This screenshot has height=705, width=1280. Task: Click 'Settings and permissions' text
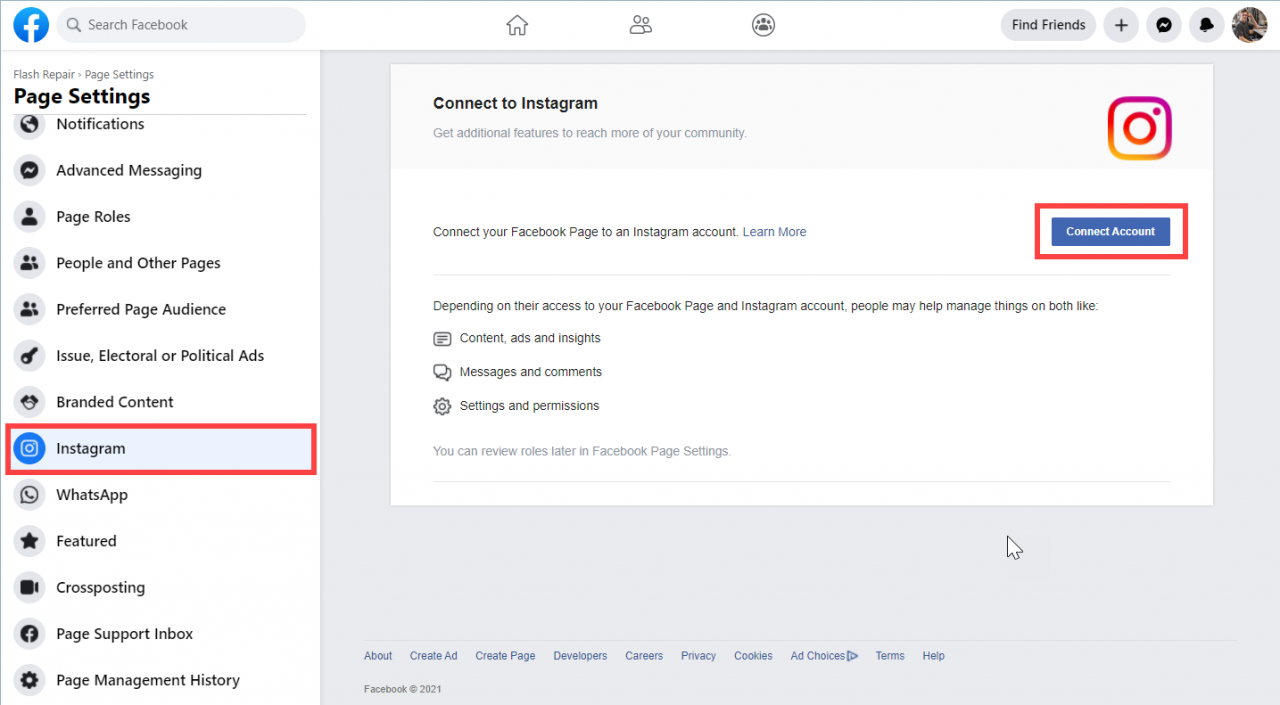click(x=530, y=406)
